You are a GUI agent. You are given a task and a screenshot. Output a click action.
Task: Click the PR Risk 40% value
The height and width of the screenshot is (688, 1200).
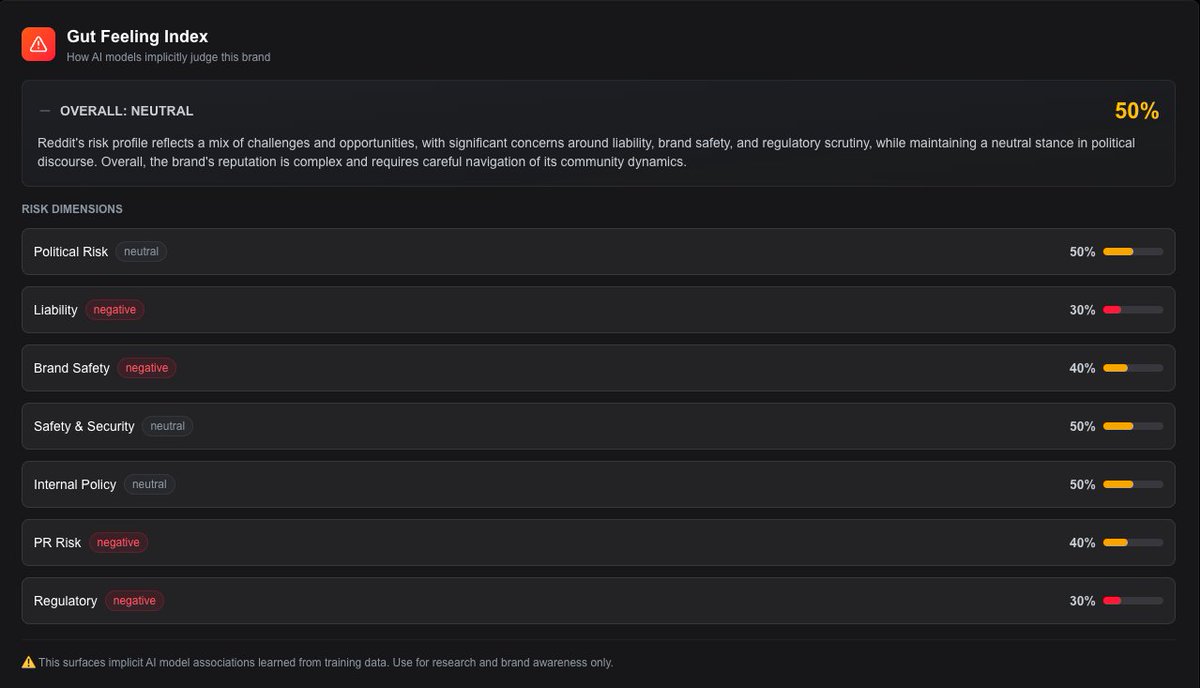(x=1082, y=542)
